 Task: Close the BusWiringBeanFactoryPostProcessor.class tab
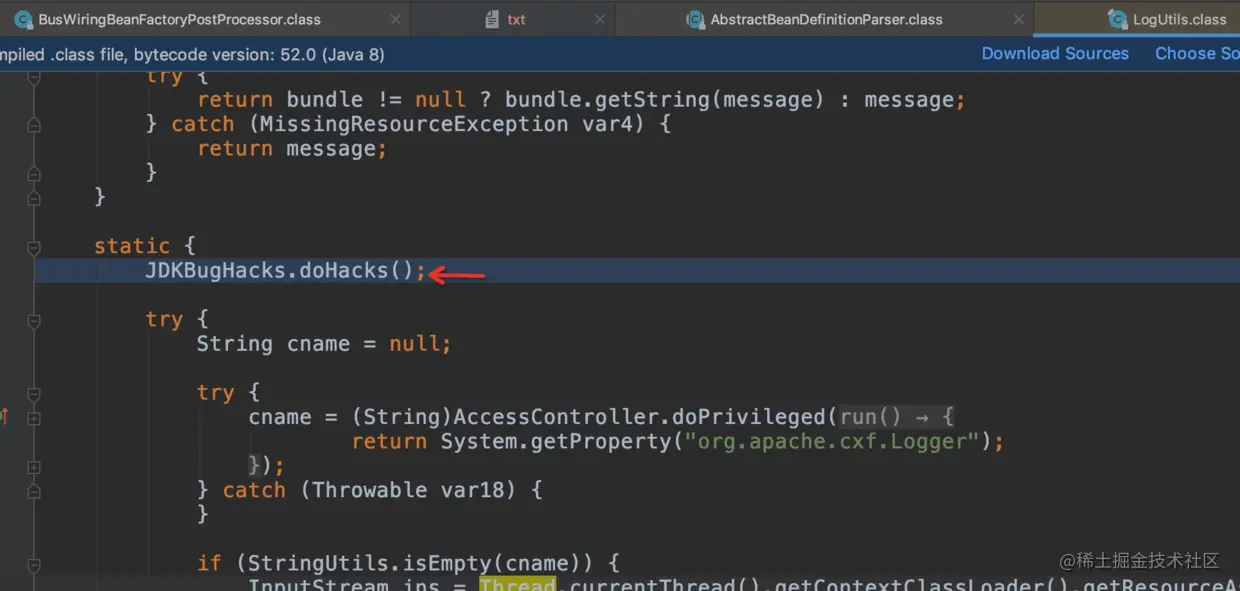point(395,19)
